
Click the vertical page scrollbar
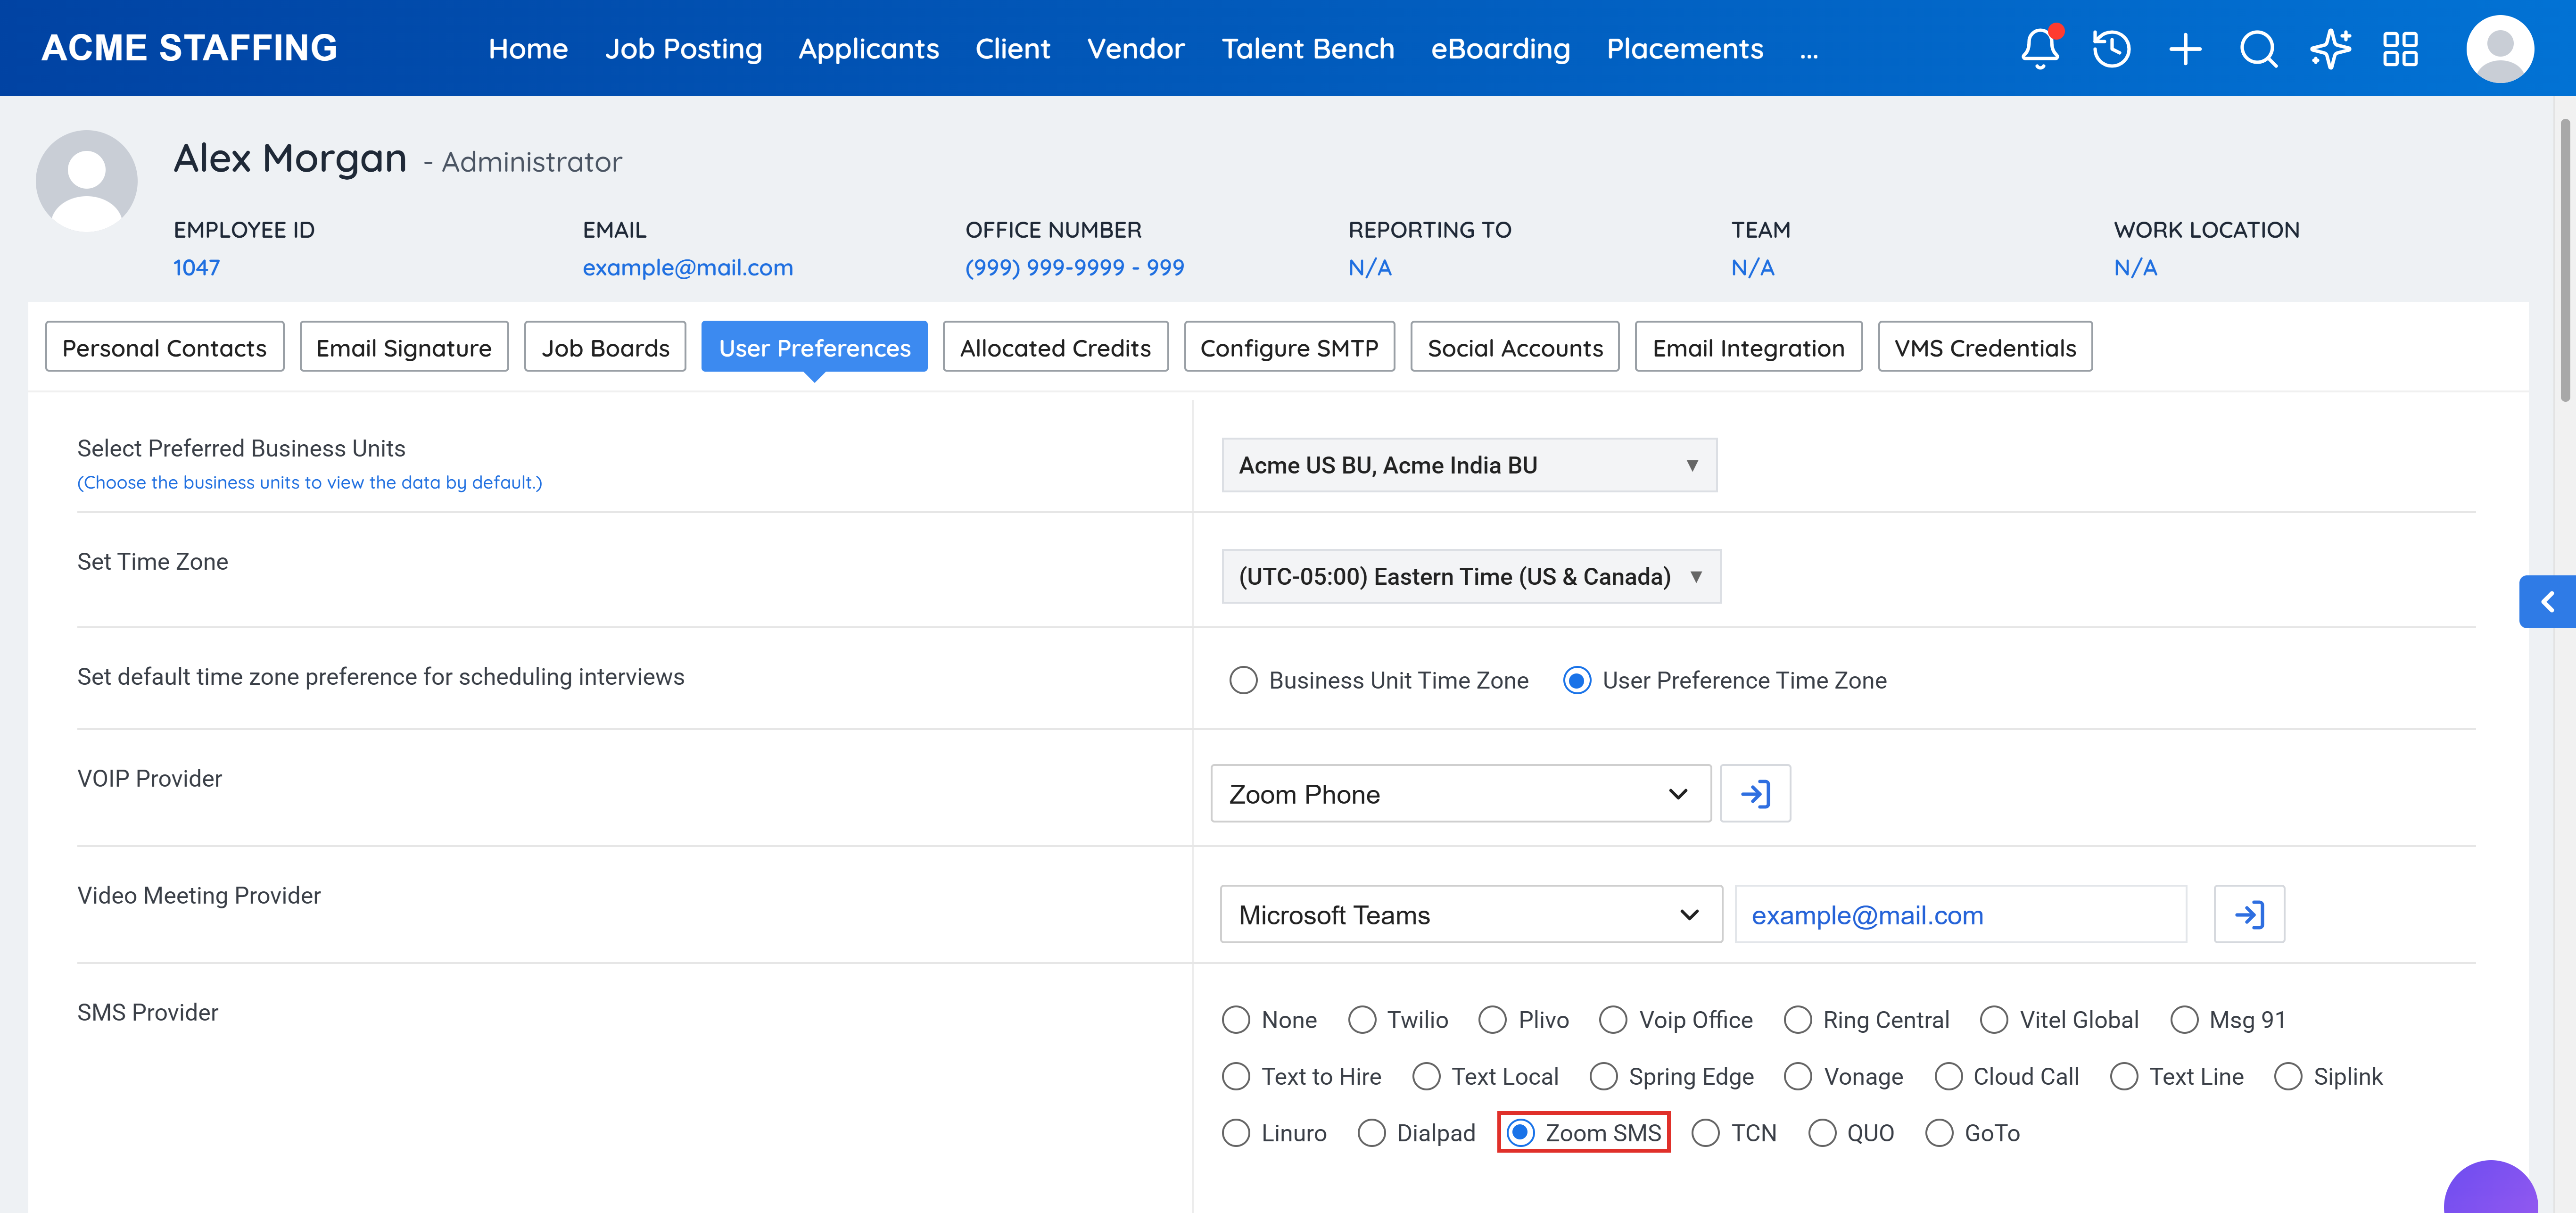pos(2566,260)
